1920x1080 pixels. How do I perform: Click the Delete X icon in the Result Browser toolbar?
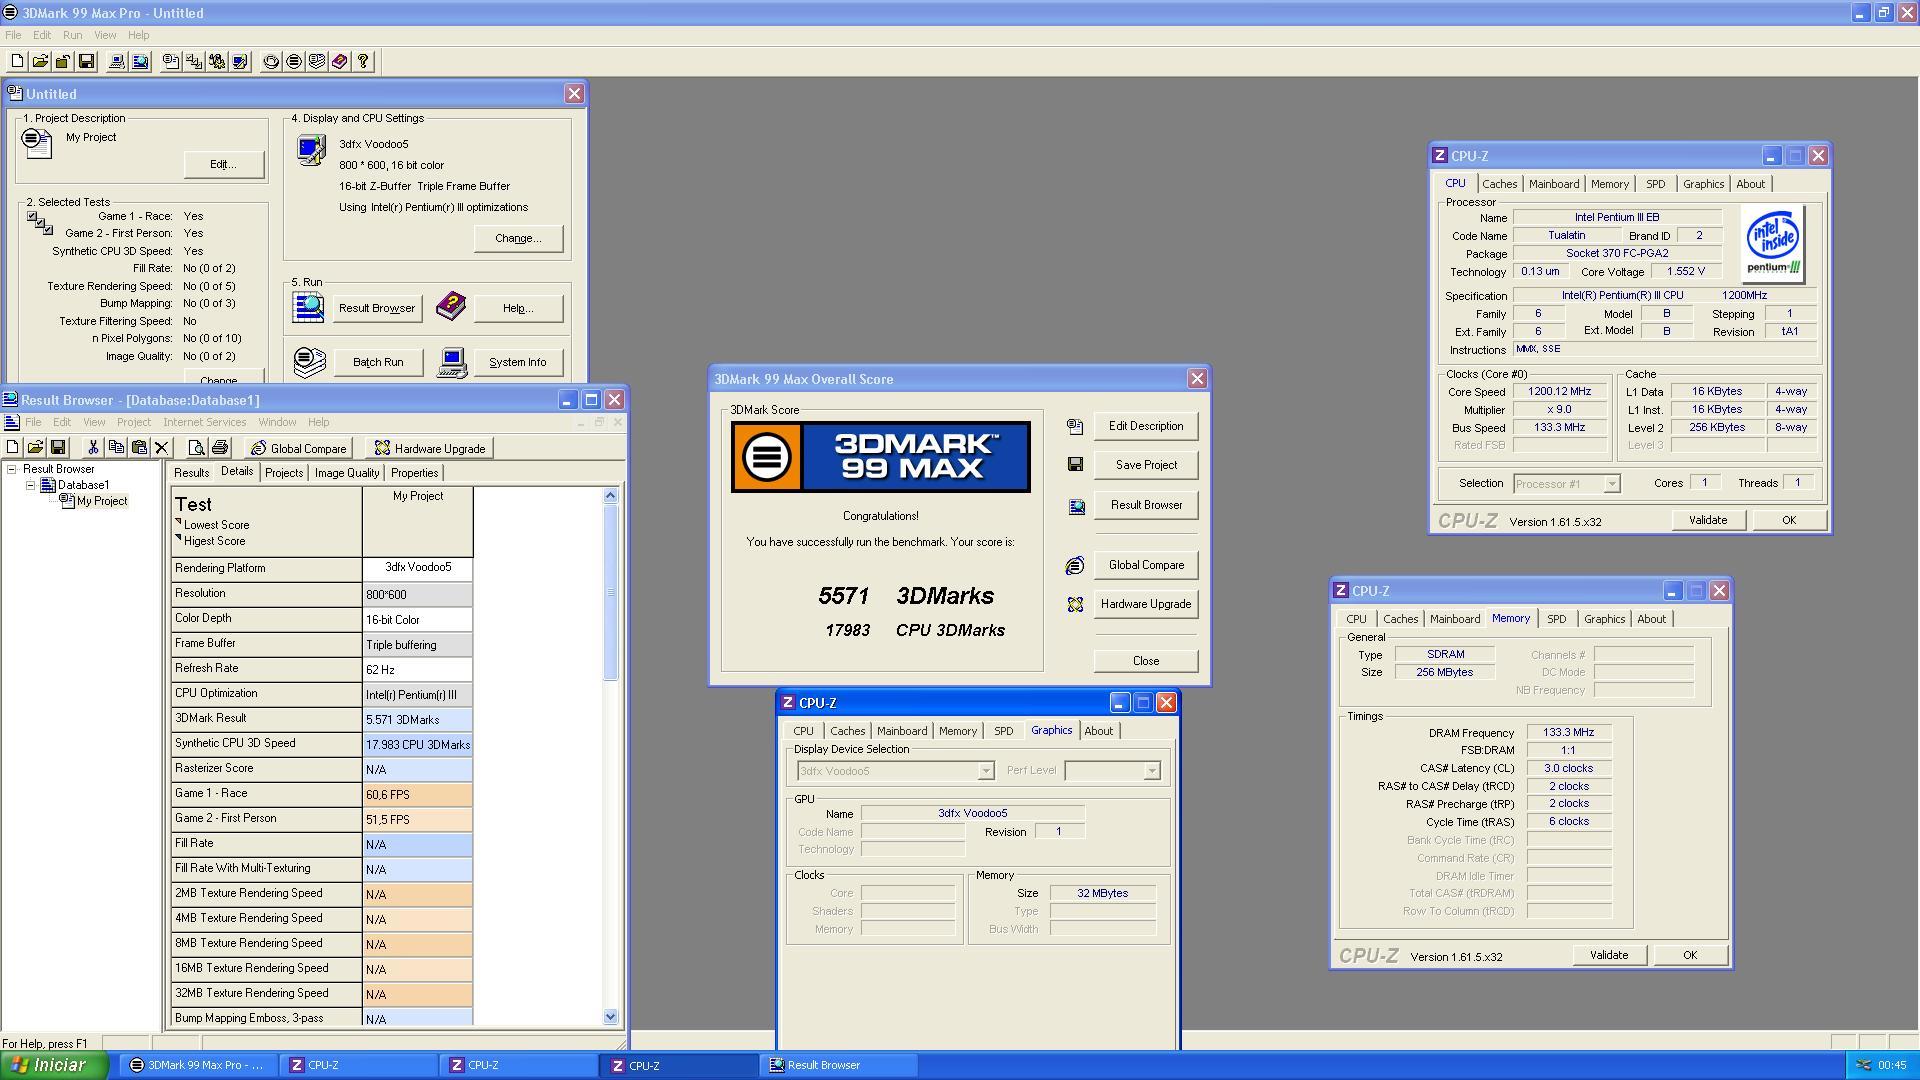[x=161, y=448]
